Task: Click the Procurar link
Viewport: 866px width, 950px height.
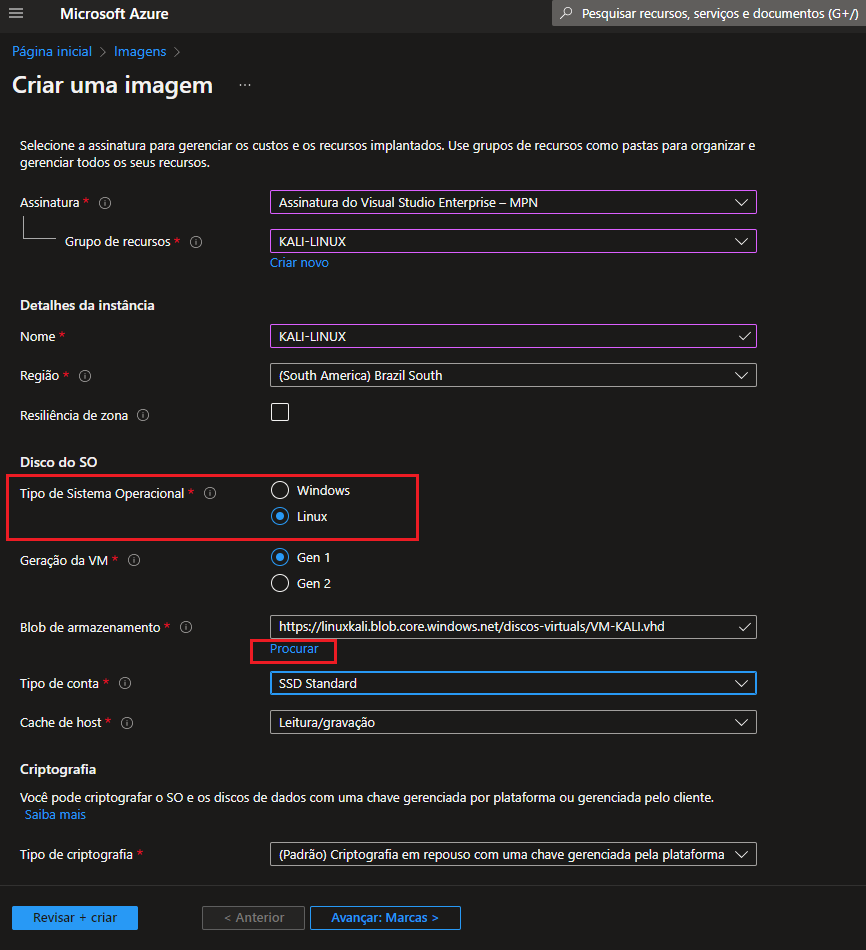Action: pyautogui.click(x=294, y=649)
